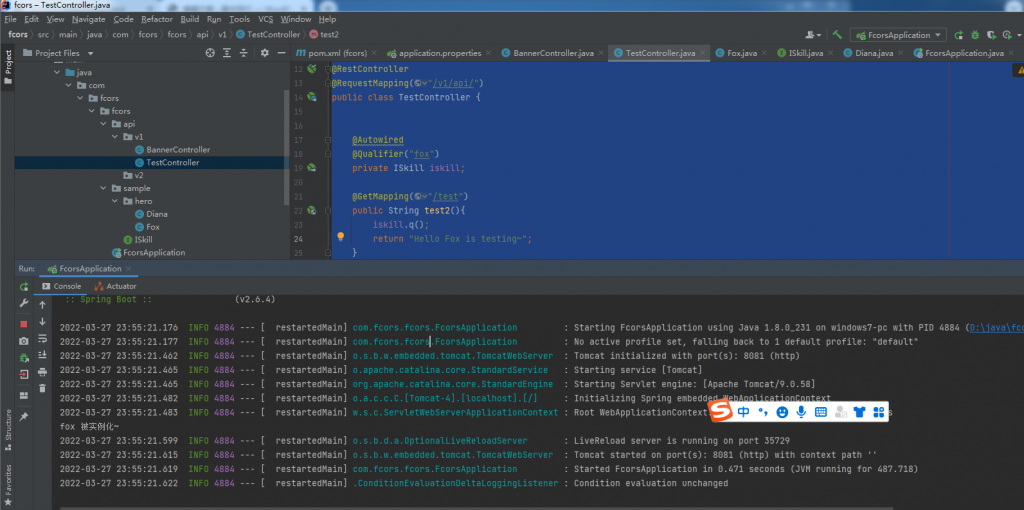Stop the running application with red square
Image resolution: width=1024 pixels, height=510 pixels.
[x=24, y=324]
